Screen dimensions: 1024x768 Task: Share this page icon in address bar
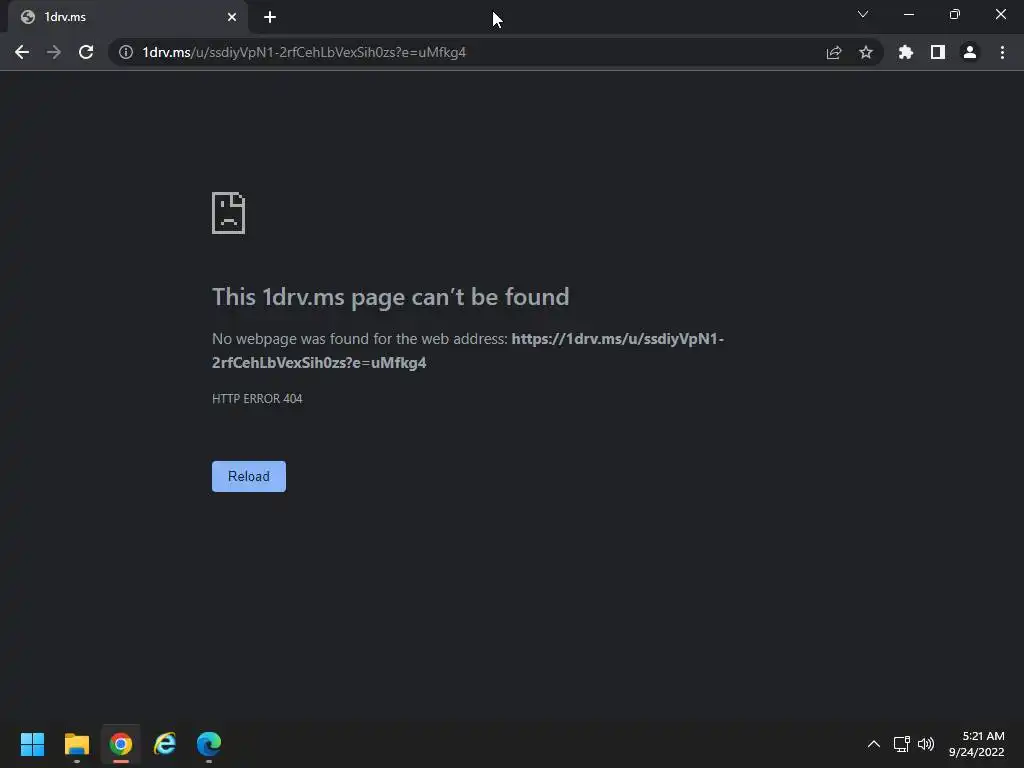click(x=834, y=52)
